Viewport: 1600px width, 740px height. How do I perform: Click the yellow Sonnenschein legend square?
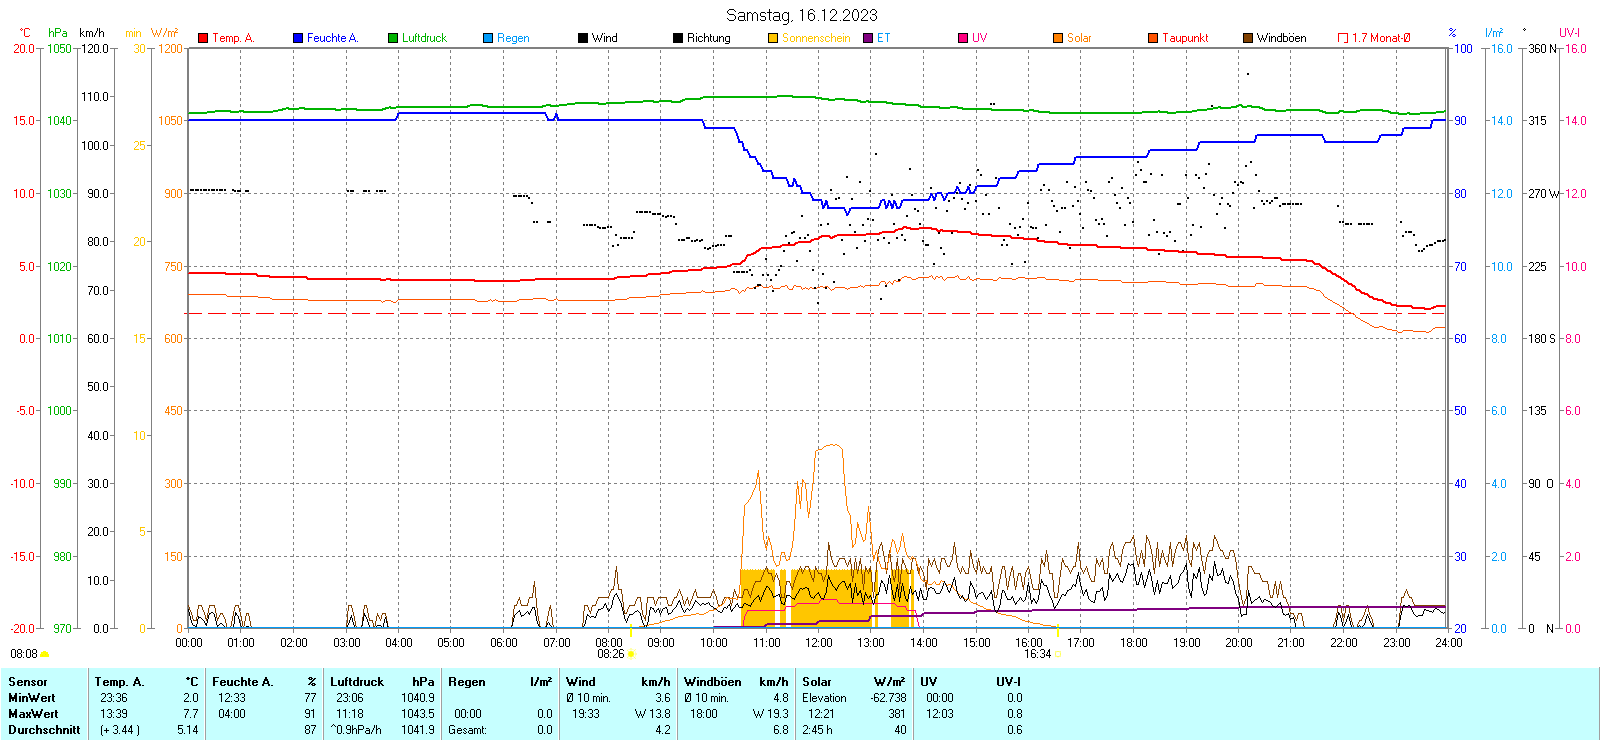[x=773, y=38]
